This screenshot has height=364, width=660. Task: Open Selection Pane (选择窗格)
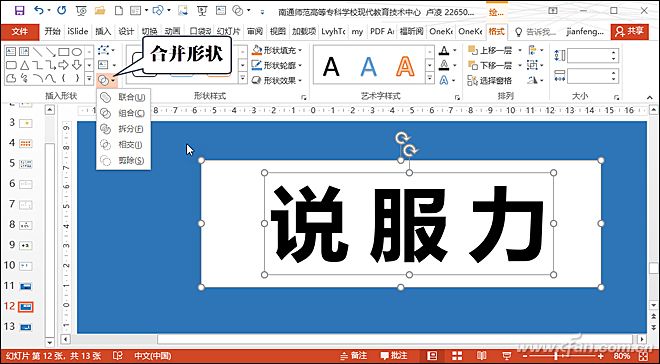click(490, 80)
